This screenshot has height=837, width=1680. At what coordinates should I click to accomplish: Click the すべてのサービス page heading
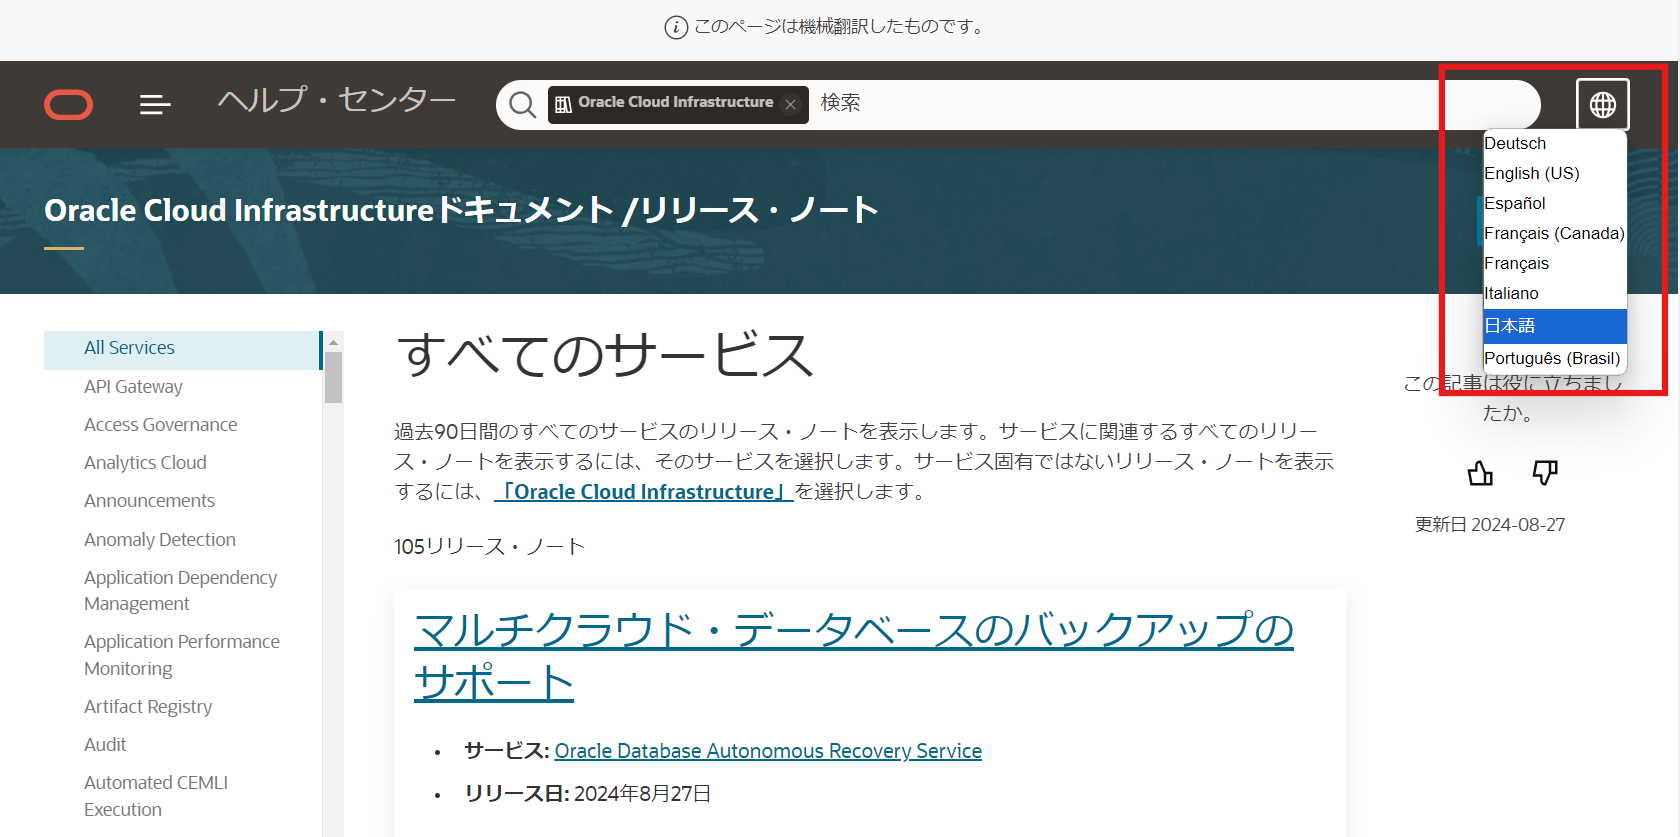(x=605, y=355)
